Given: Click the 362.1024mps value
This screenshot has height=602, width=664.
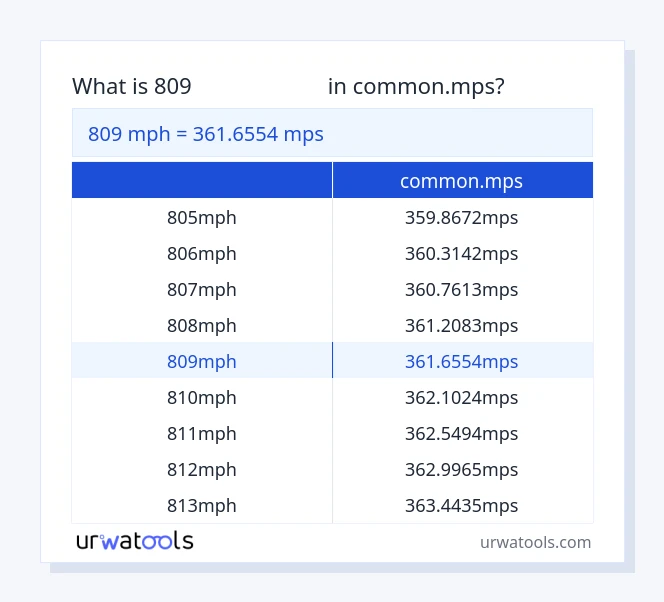Looking at the screenshot, I should pyautogui.click(x=461, y=397).
